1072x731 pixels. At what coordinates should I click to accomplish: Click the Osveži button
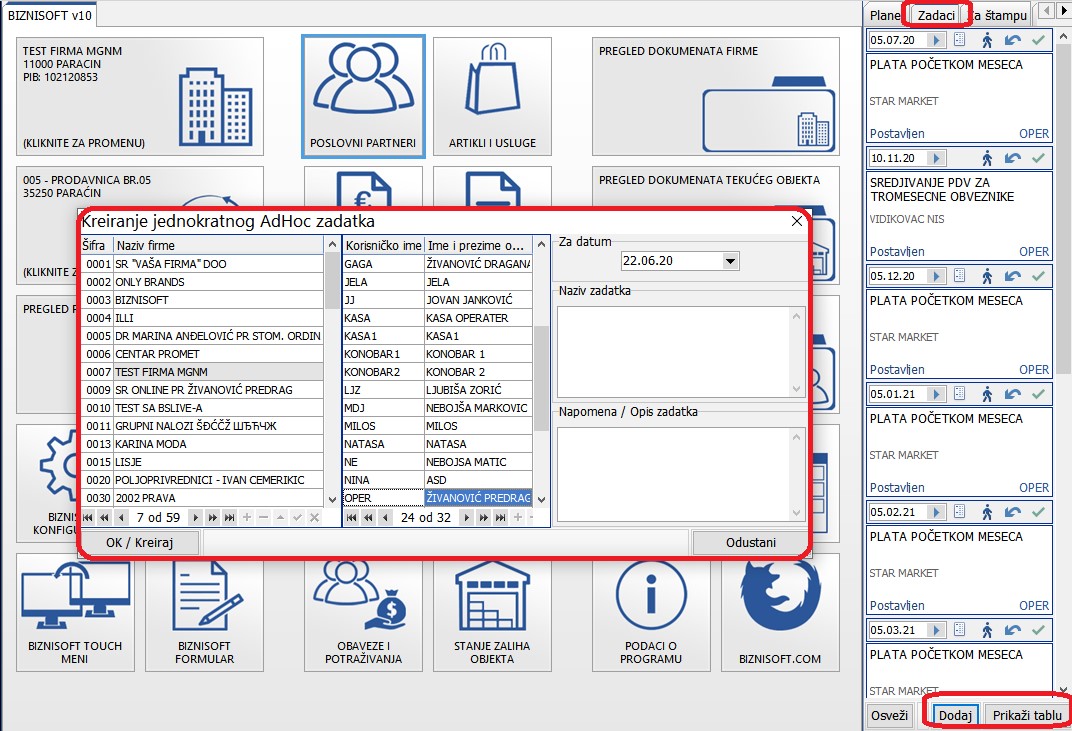889,715
